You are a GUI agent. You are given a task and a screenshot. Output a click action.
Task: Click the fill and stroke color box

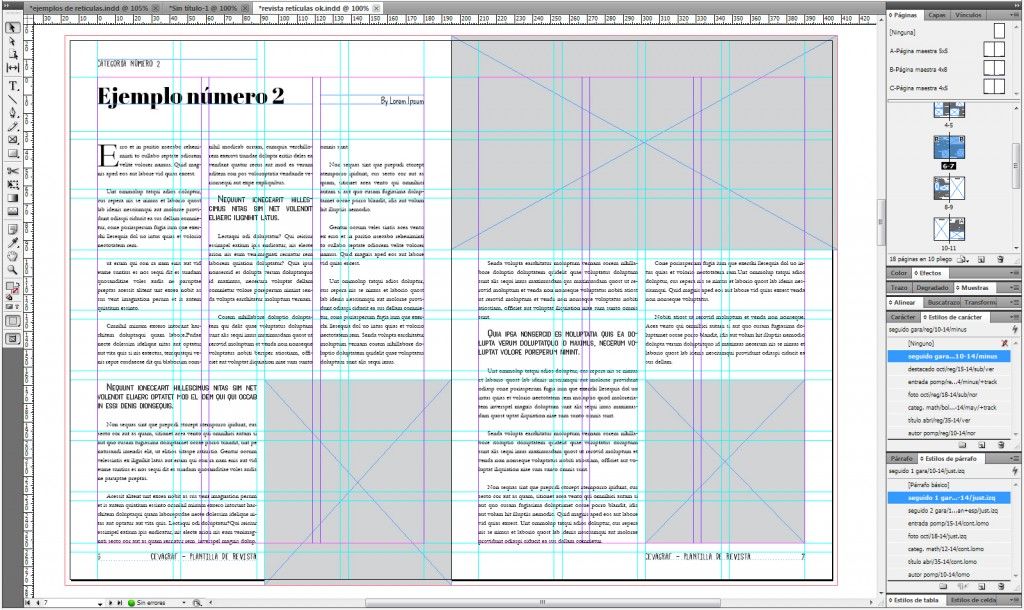(x=12, y=288)
